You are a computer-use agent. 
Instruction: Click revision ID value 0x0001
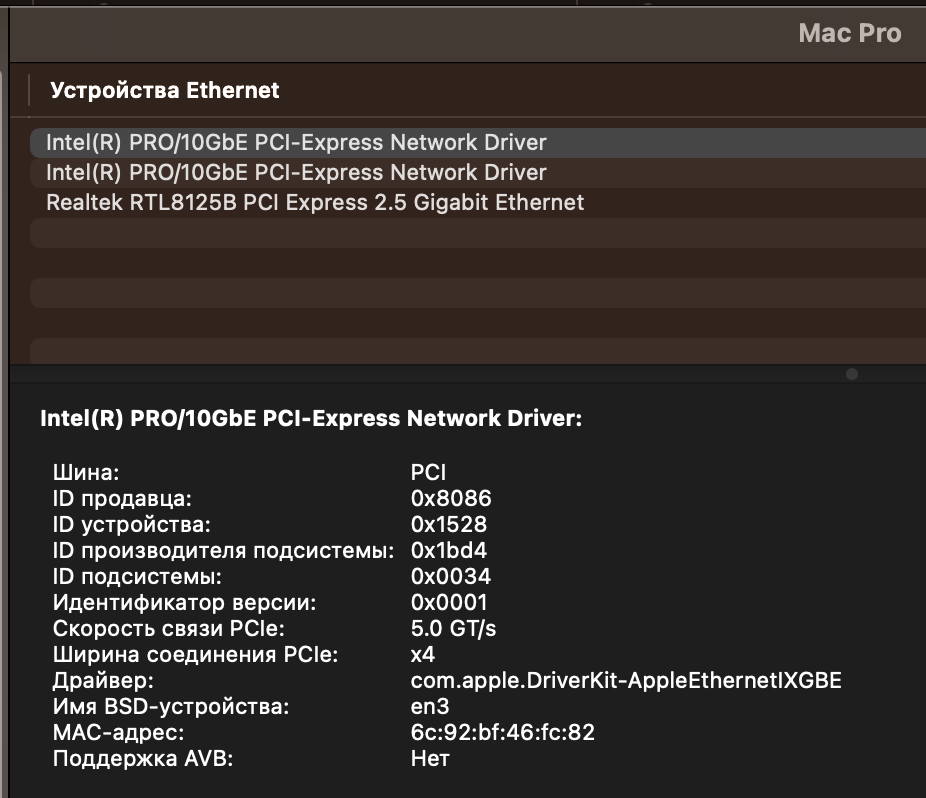[x=449, y=602]
